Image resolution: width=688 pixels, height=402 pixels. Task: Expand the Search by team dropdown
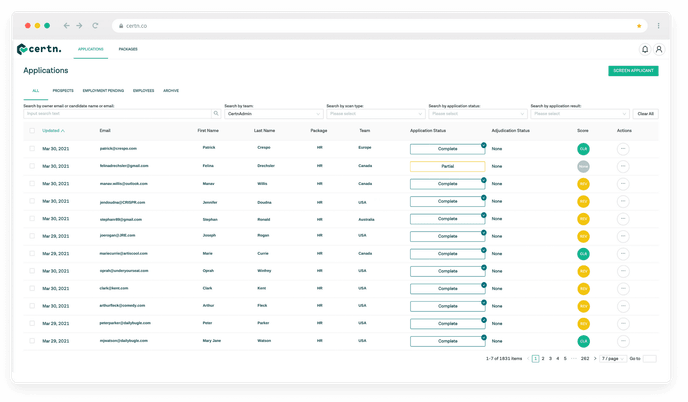point(272,114)
